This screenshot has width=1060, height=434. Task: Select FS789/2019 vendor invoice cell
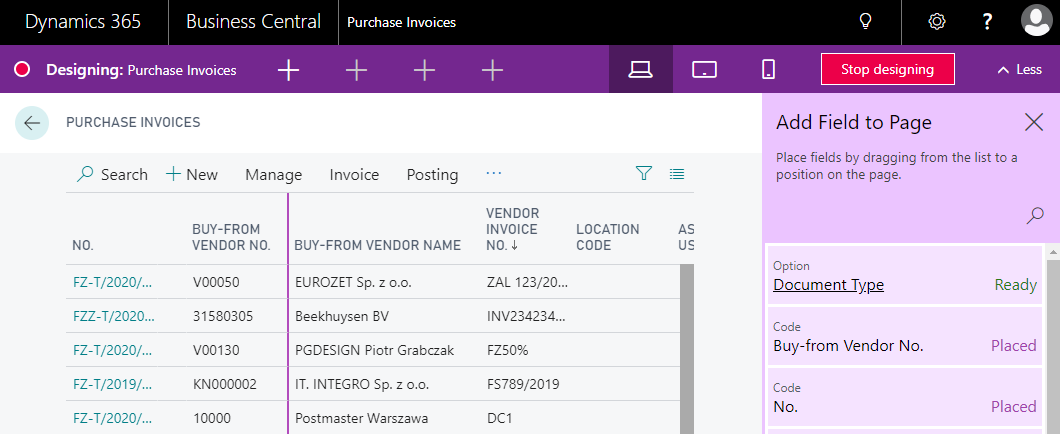click(x=523, y=384)
